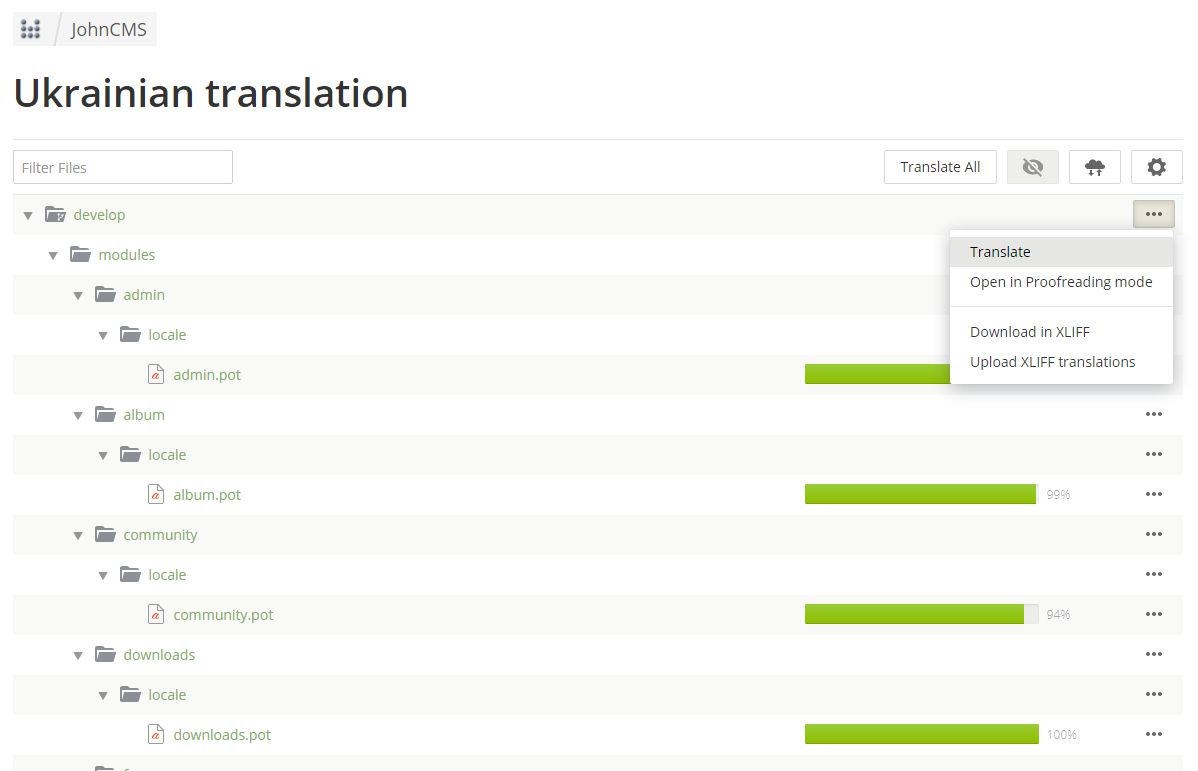Viewport: 1198px width, 771px height.
Task: Click the apps grid icon beside JohnCMS
Action: [x=31, y=29]
